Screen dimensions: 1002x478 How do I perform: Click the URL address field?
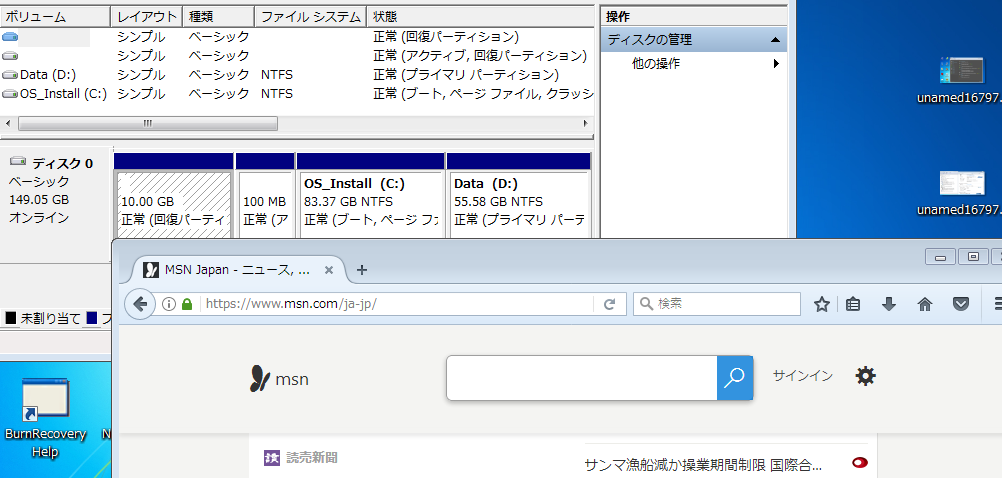[396, 304]
